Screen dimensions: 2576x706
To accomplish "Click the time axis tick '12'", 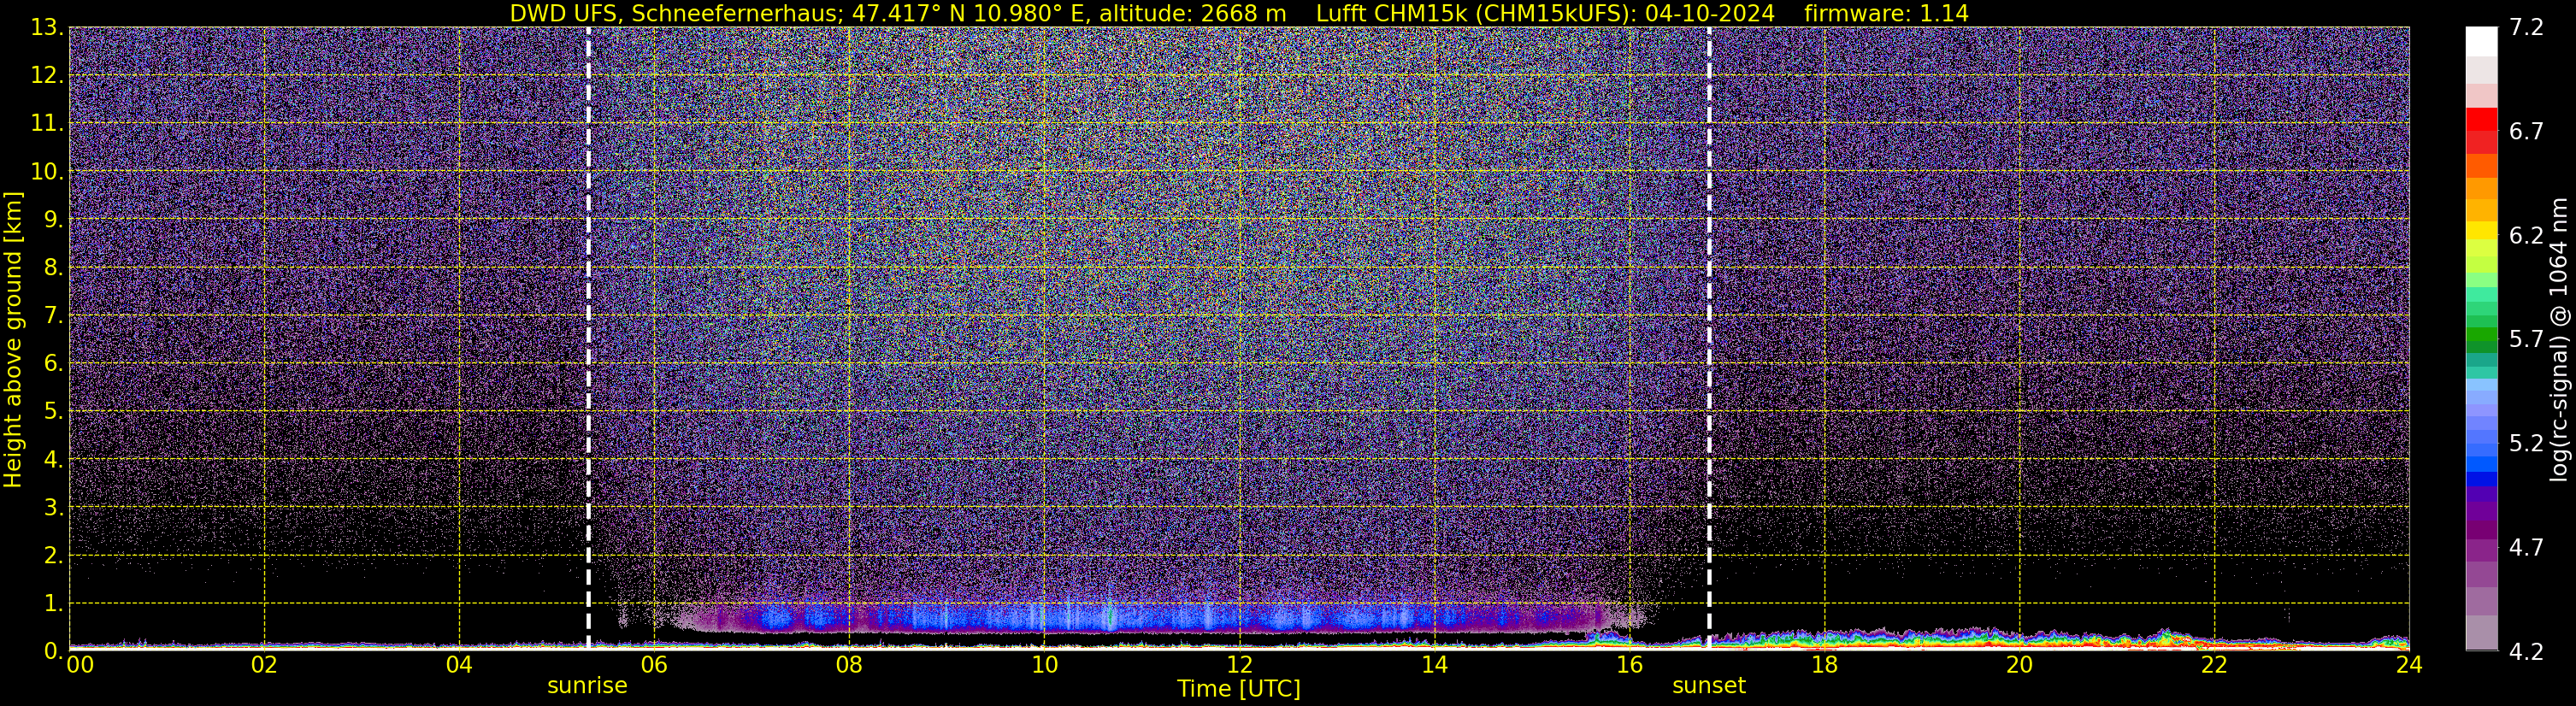I will (1239, 666).
